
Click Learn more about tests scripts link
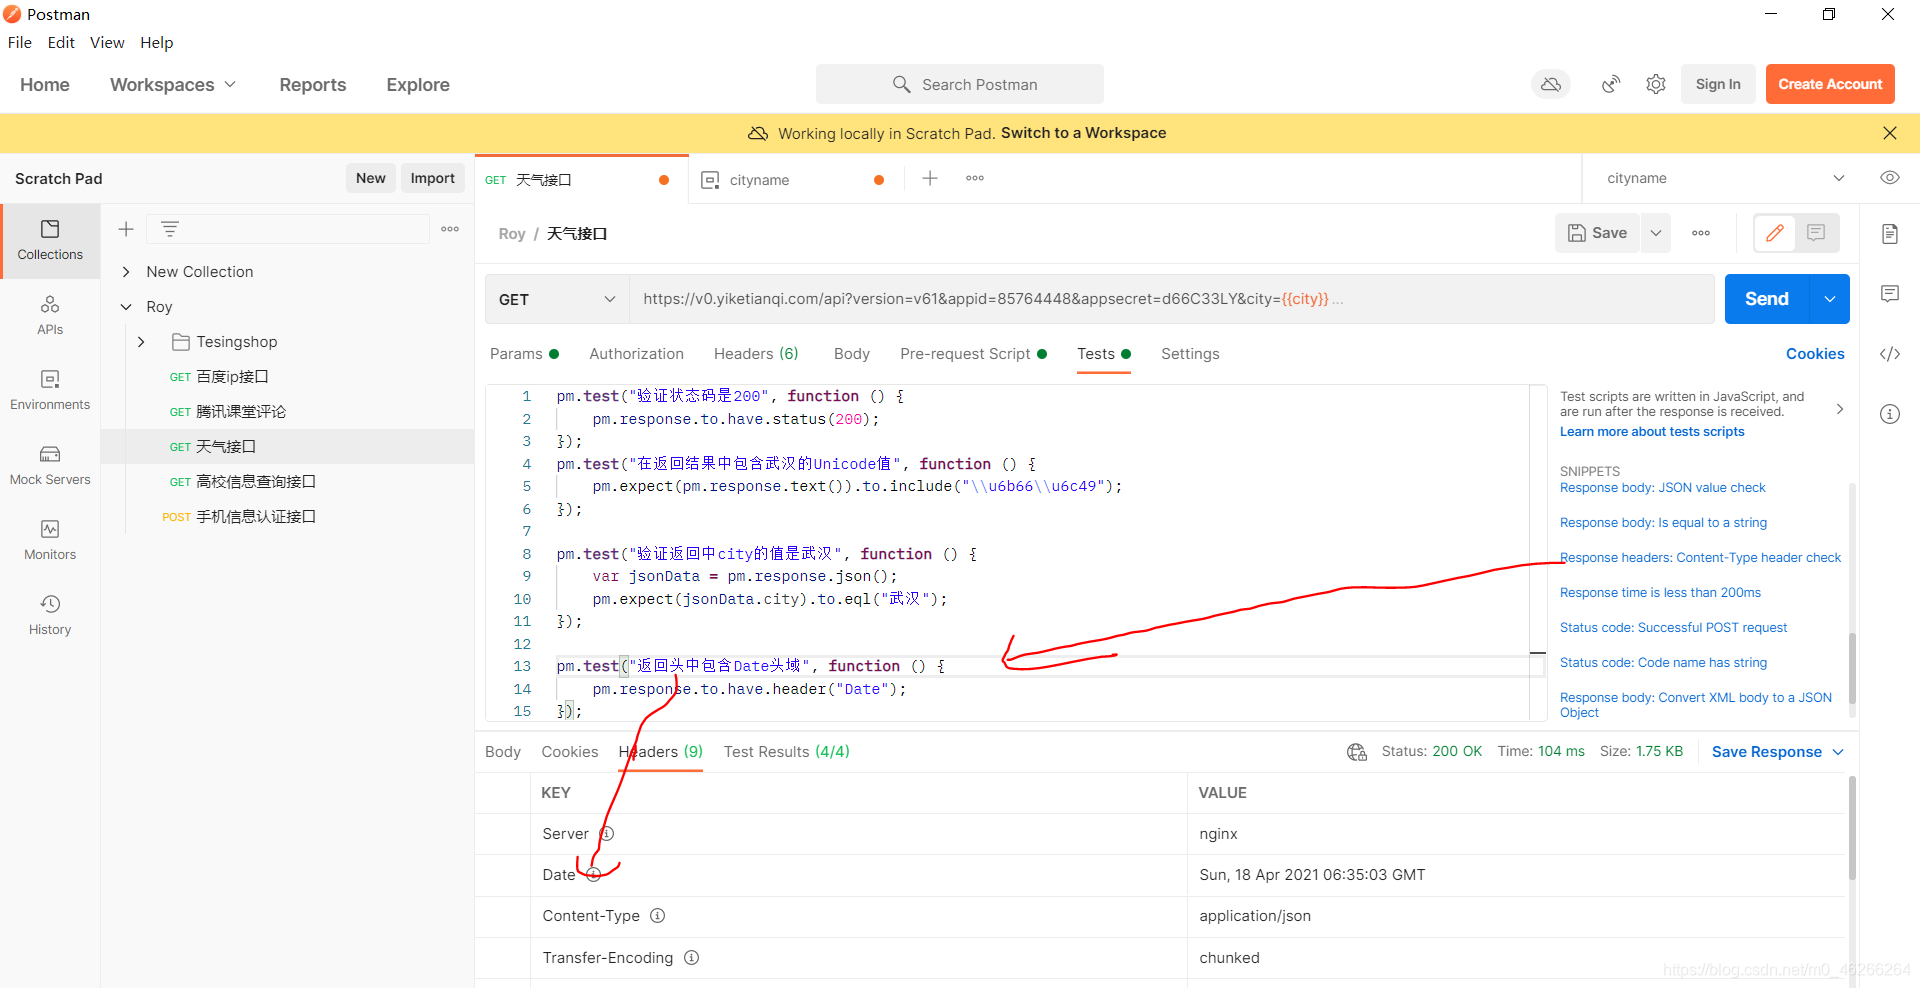tap(1652, 432)
